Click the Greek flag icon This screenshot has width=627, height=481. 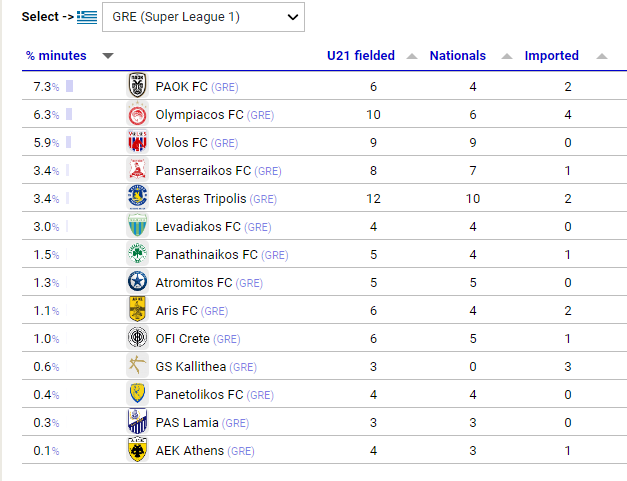point(87,17)
